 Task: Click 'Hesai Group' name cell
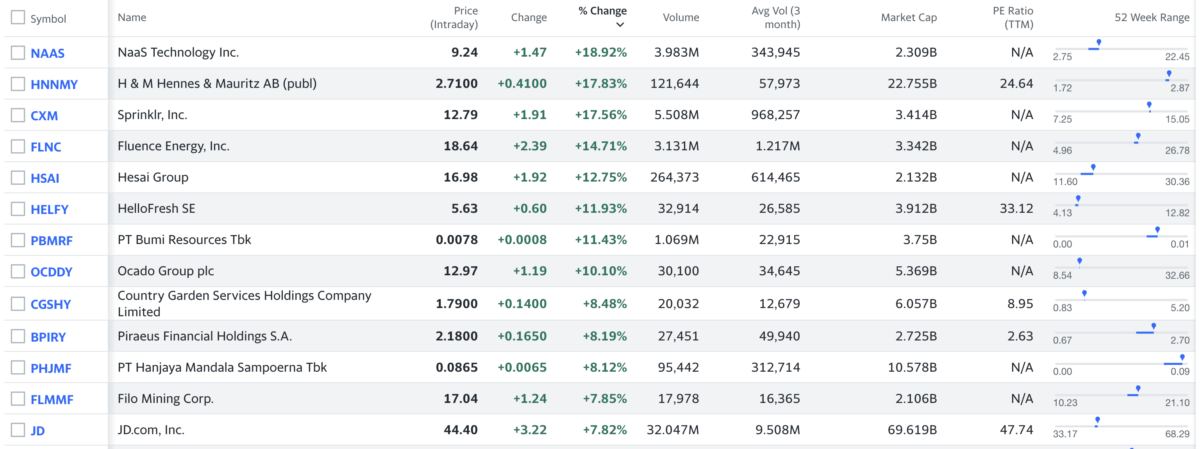pyautogui.click(x=153, y=177)
